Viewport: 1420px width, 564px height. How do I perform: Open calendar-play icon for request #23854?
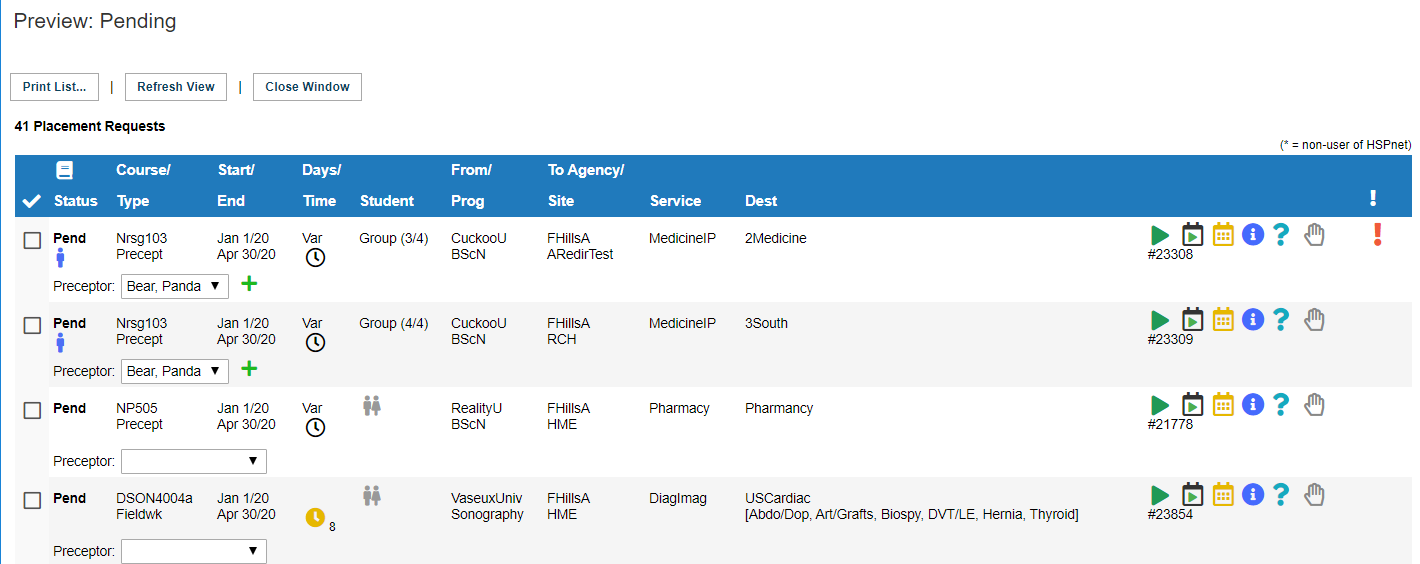pyautogui.click(x=1192, y=494)
